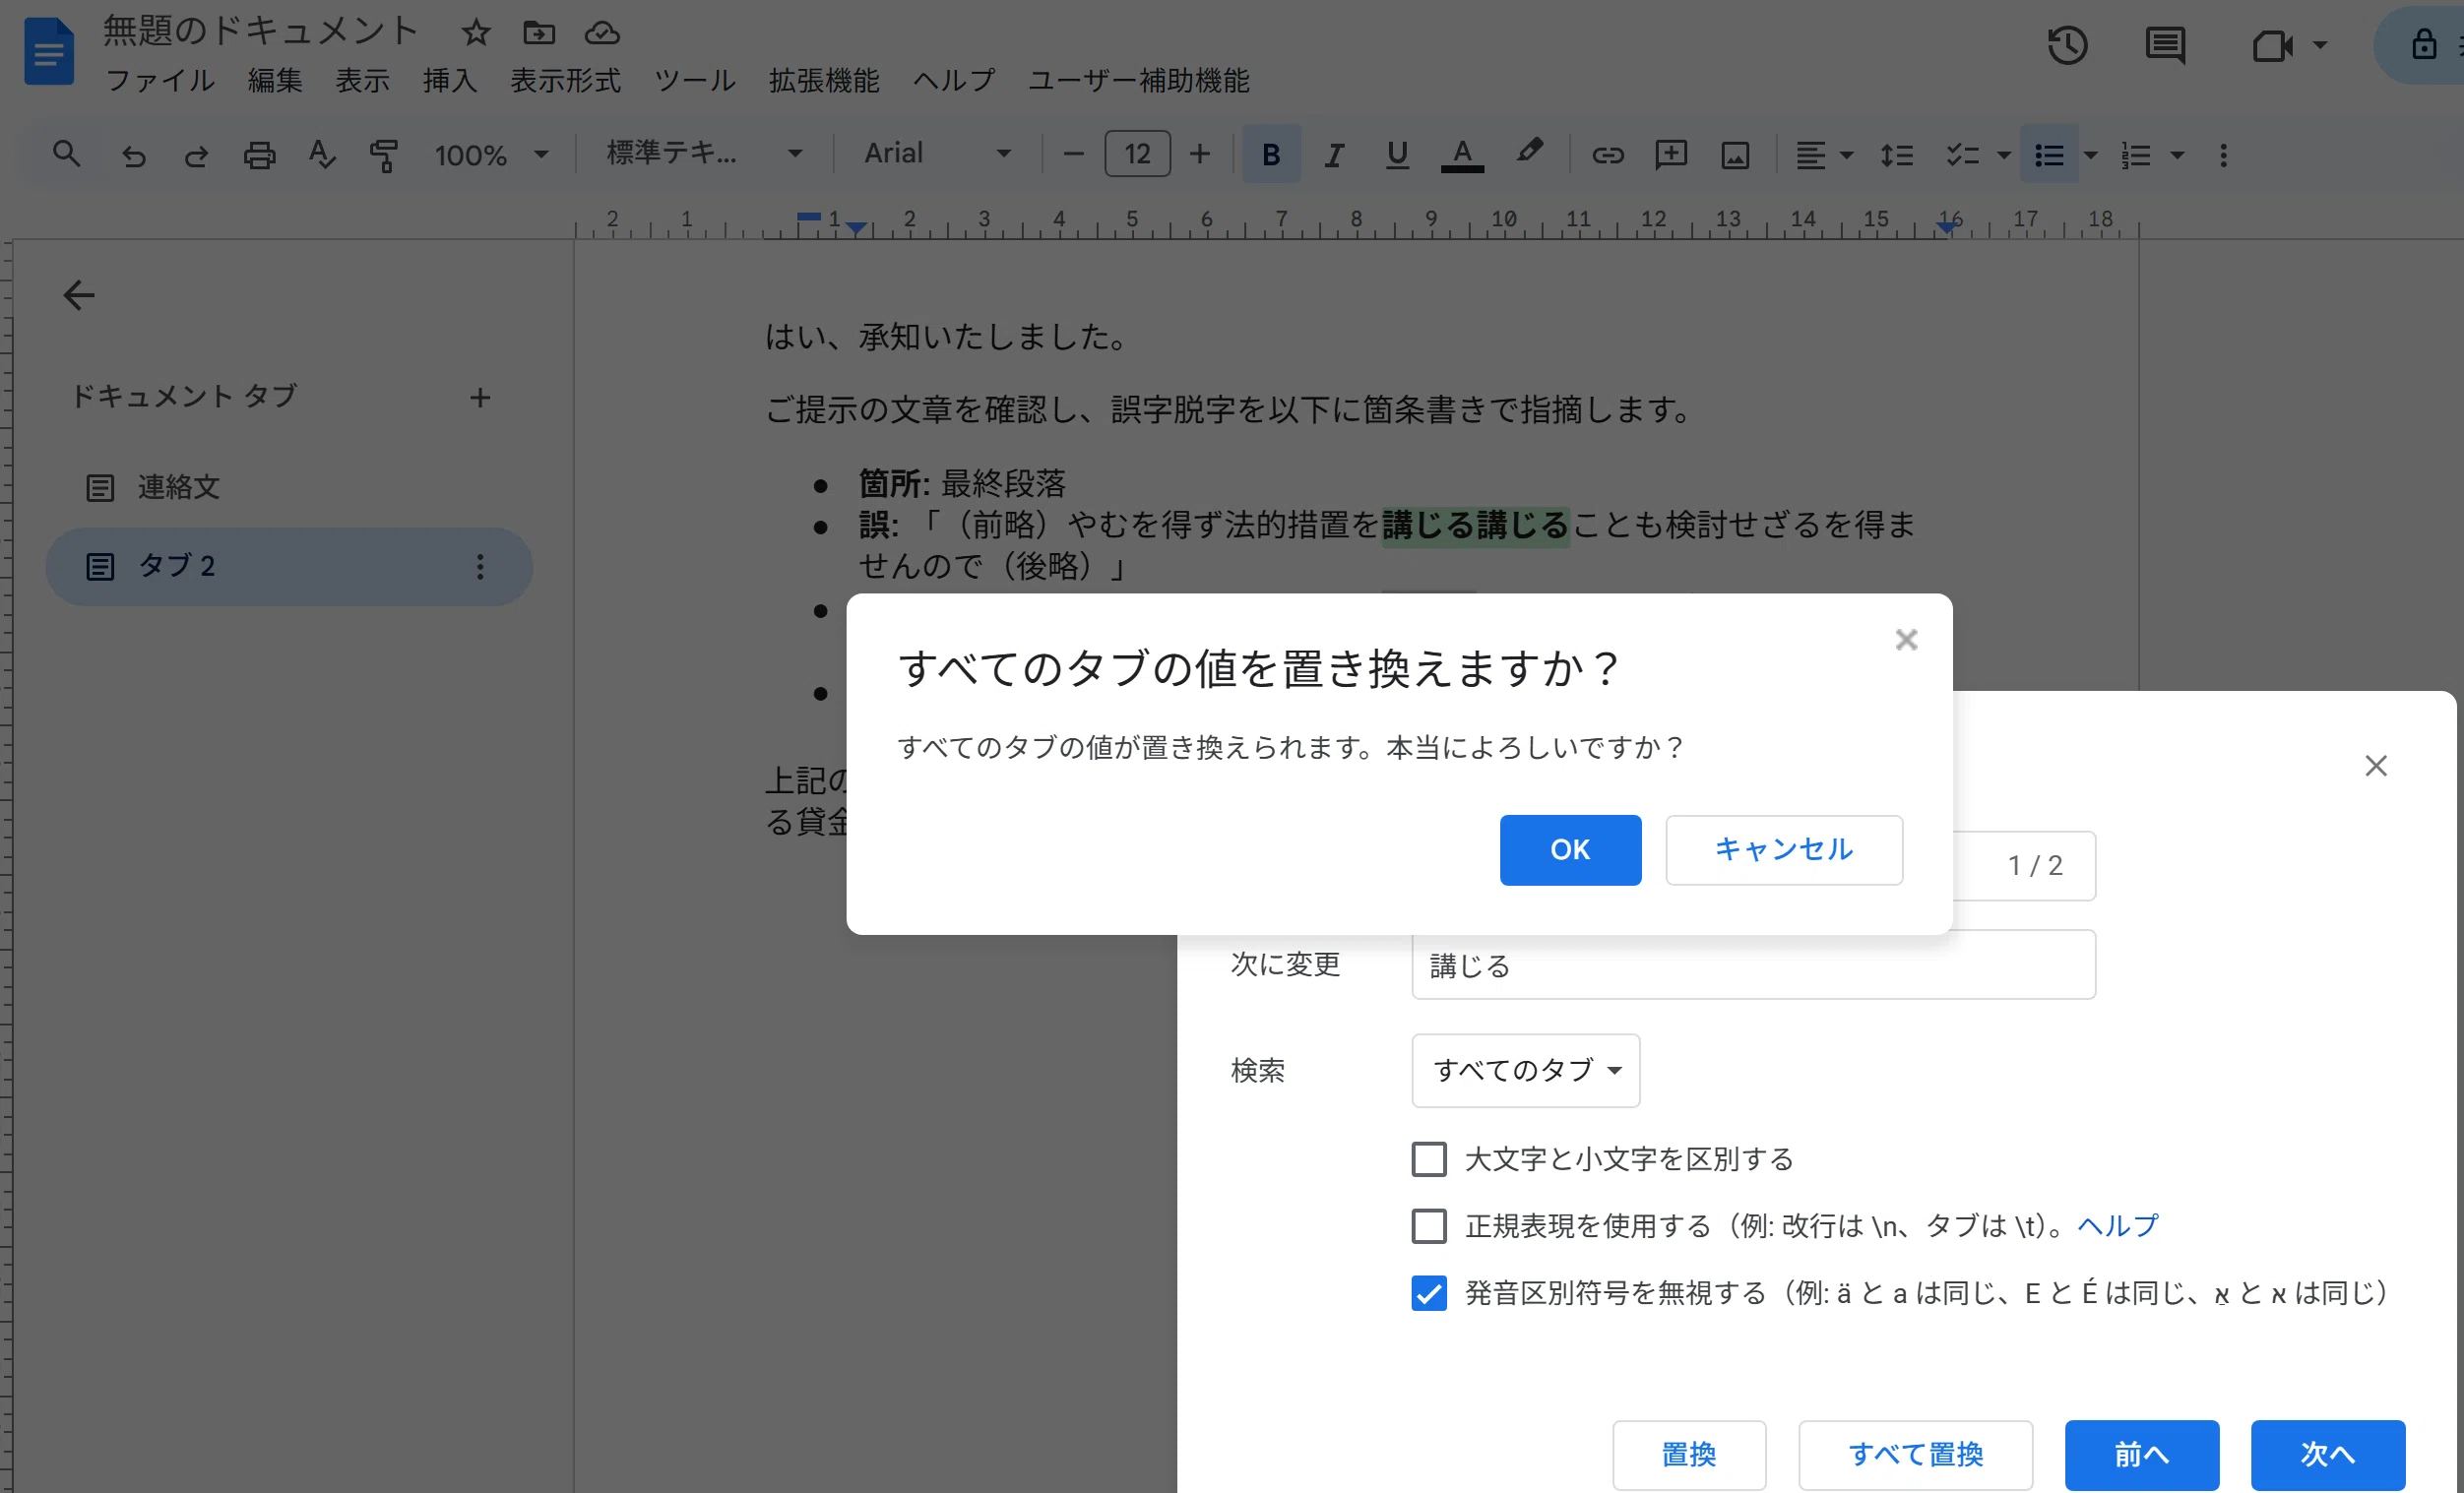The height and width of the screenshot is (1493, 2464).
Task: Click the back arrow in tabs sidebar
Action: (78, 295)
